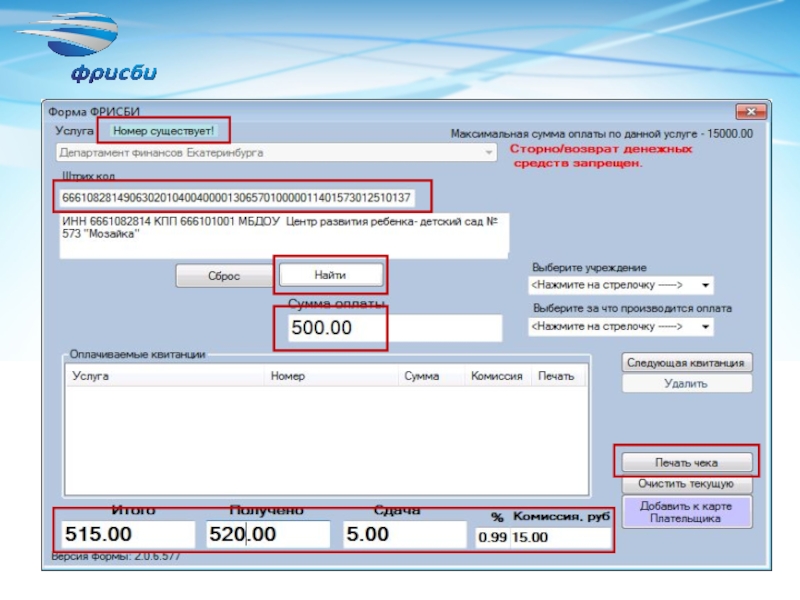Click Добавить к карте Плательщика button

tap(687, 512)
